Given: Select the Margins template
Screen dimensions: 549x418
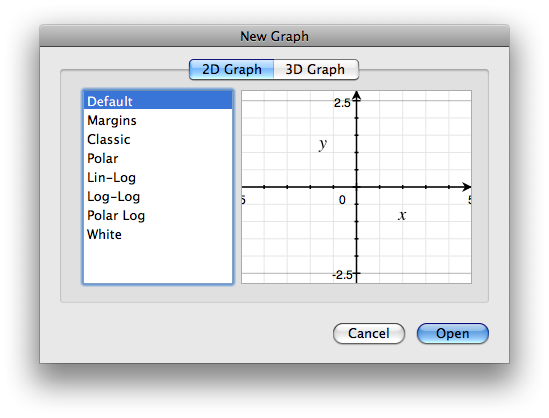Looking at the screenshot, I should (158, 120).
